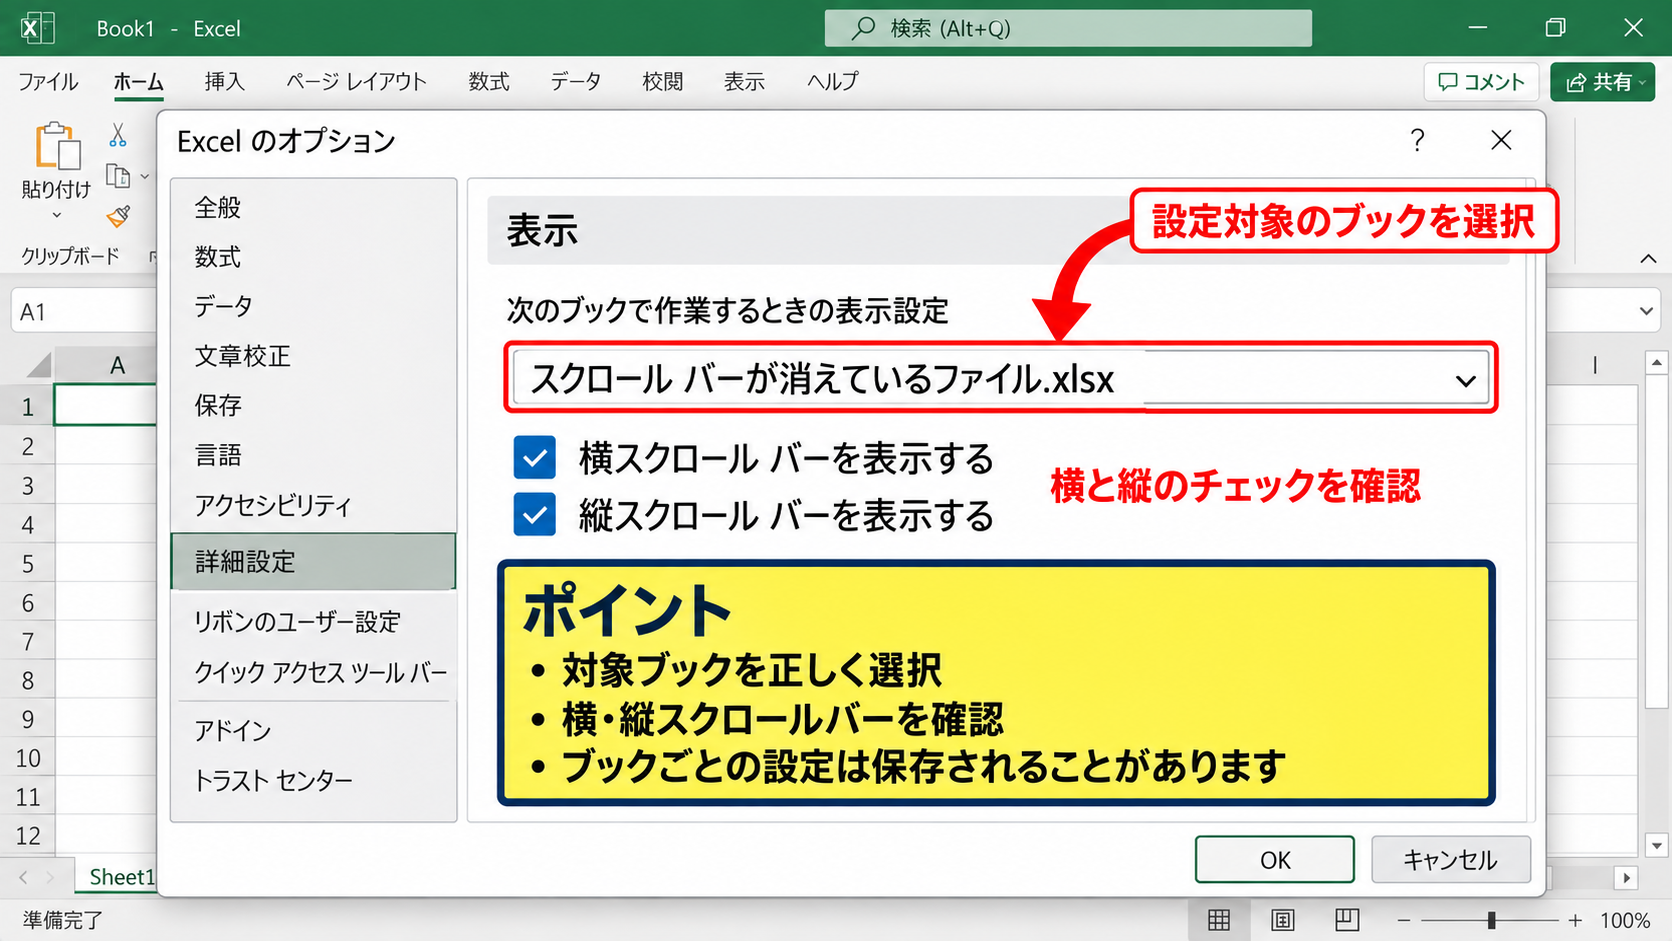Select 詳細設定 in options sidebar
The image size is (1672, 941).
[313, 562]
